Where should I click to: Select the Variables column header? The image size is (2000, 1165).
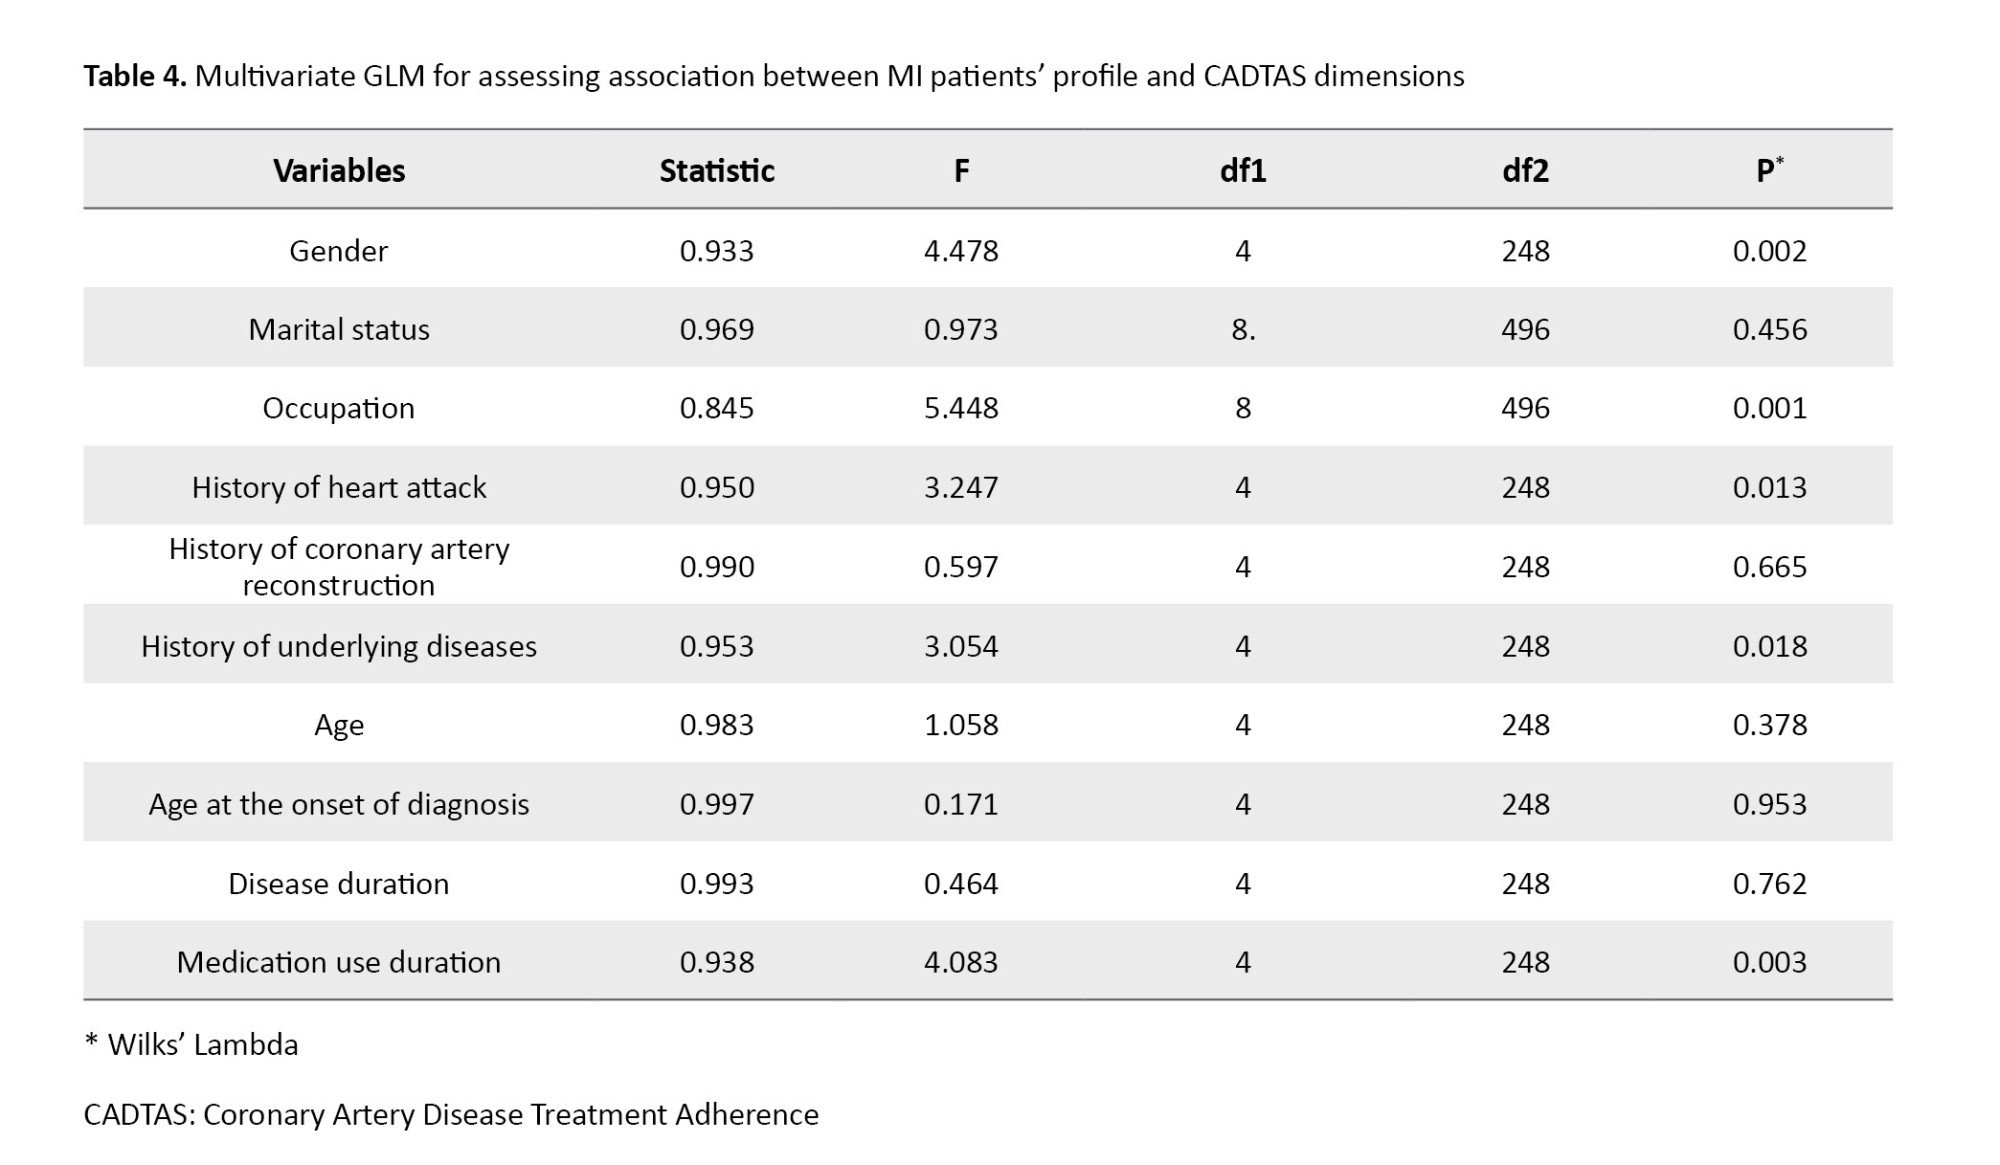click(339, 171)
